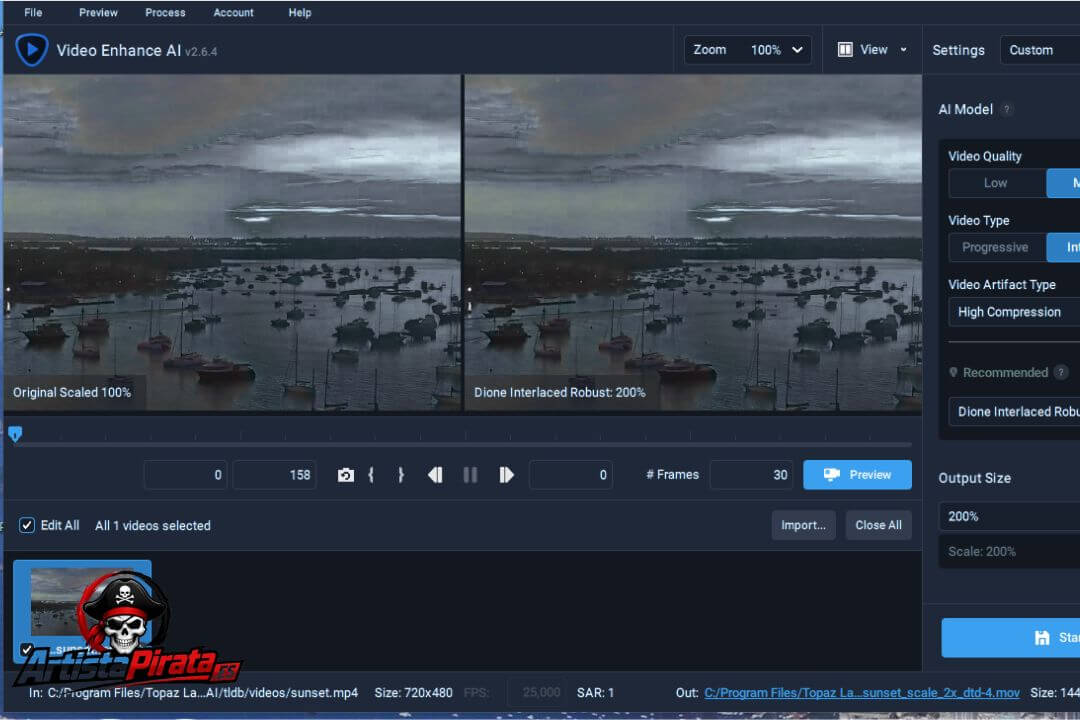
Task: Click the AI Model help icon
Action: click(1006, 110)
